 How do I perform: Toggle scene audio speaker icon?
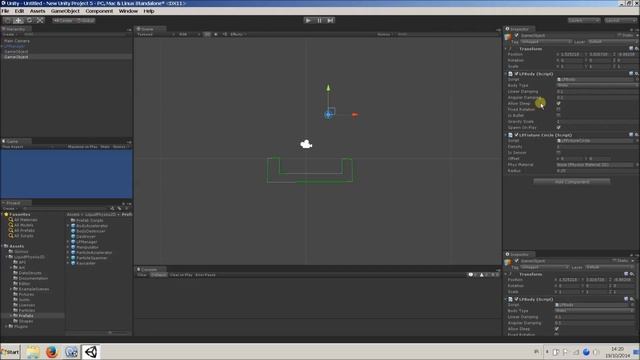tap(224, 34)
